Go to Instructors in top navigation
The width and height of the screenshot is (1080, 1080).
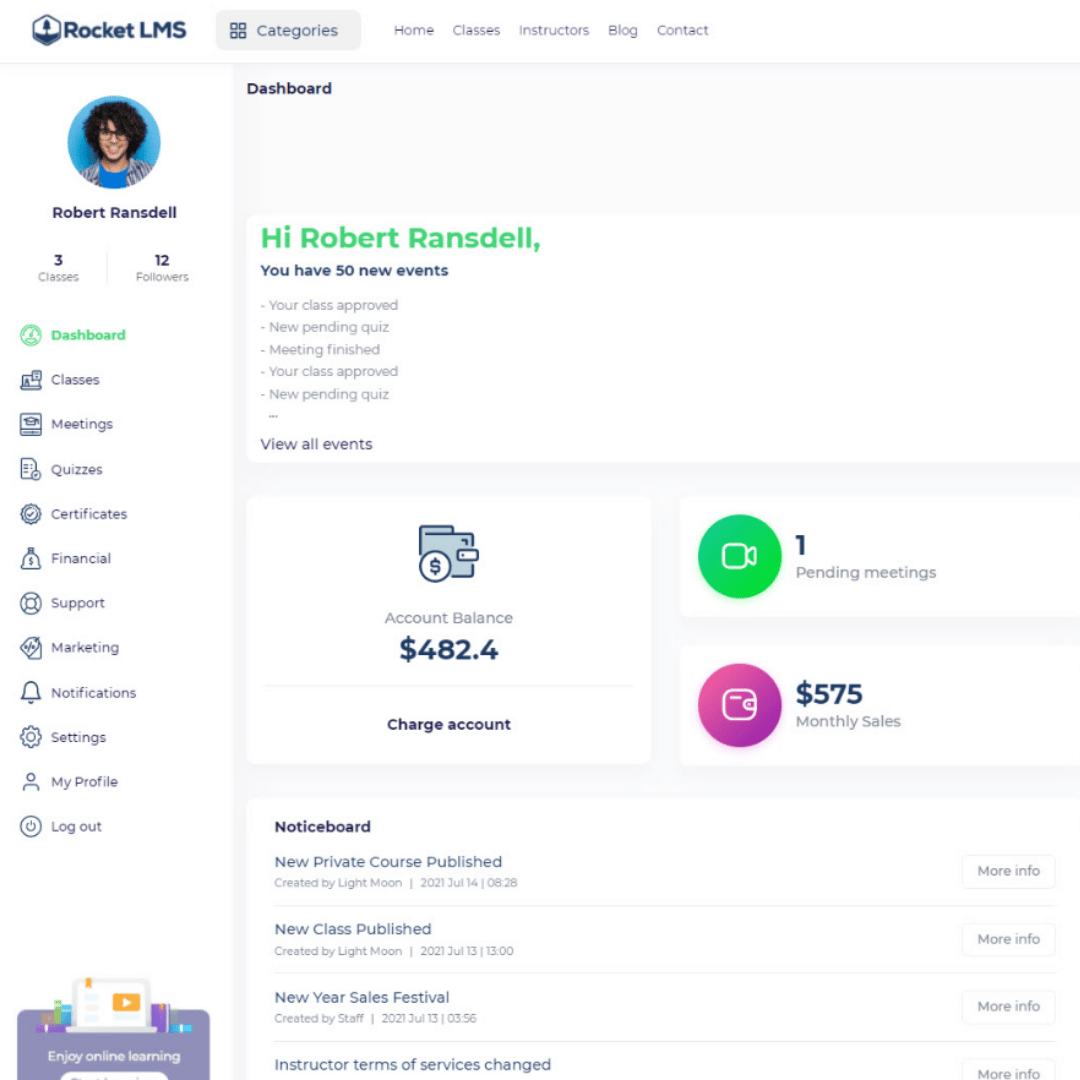tap(554, 30)
